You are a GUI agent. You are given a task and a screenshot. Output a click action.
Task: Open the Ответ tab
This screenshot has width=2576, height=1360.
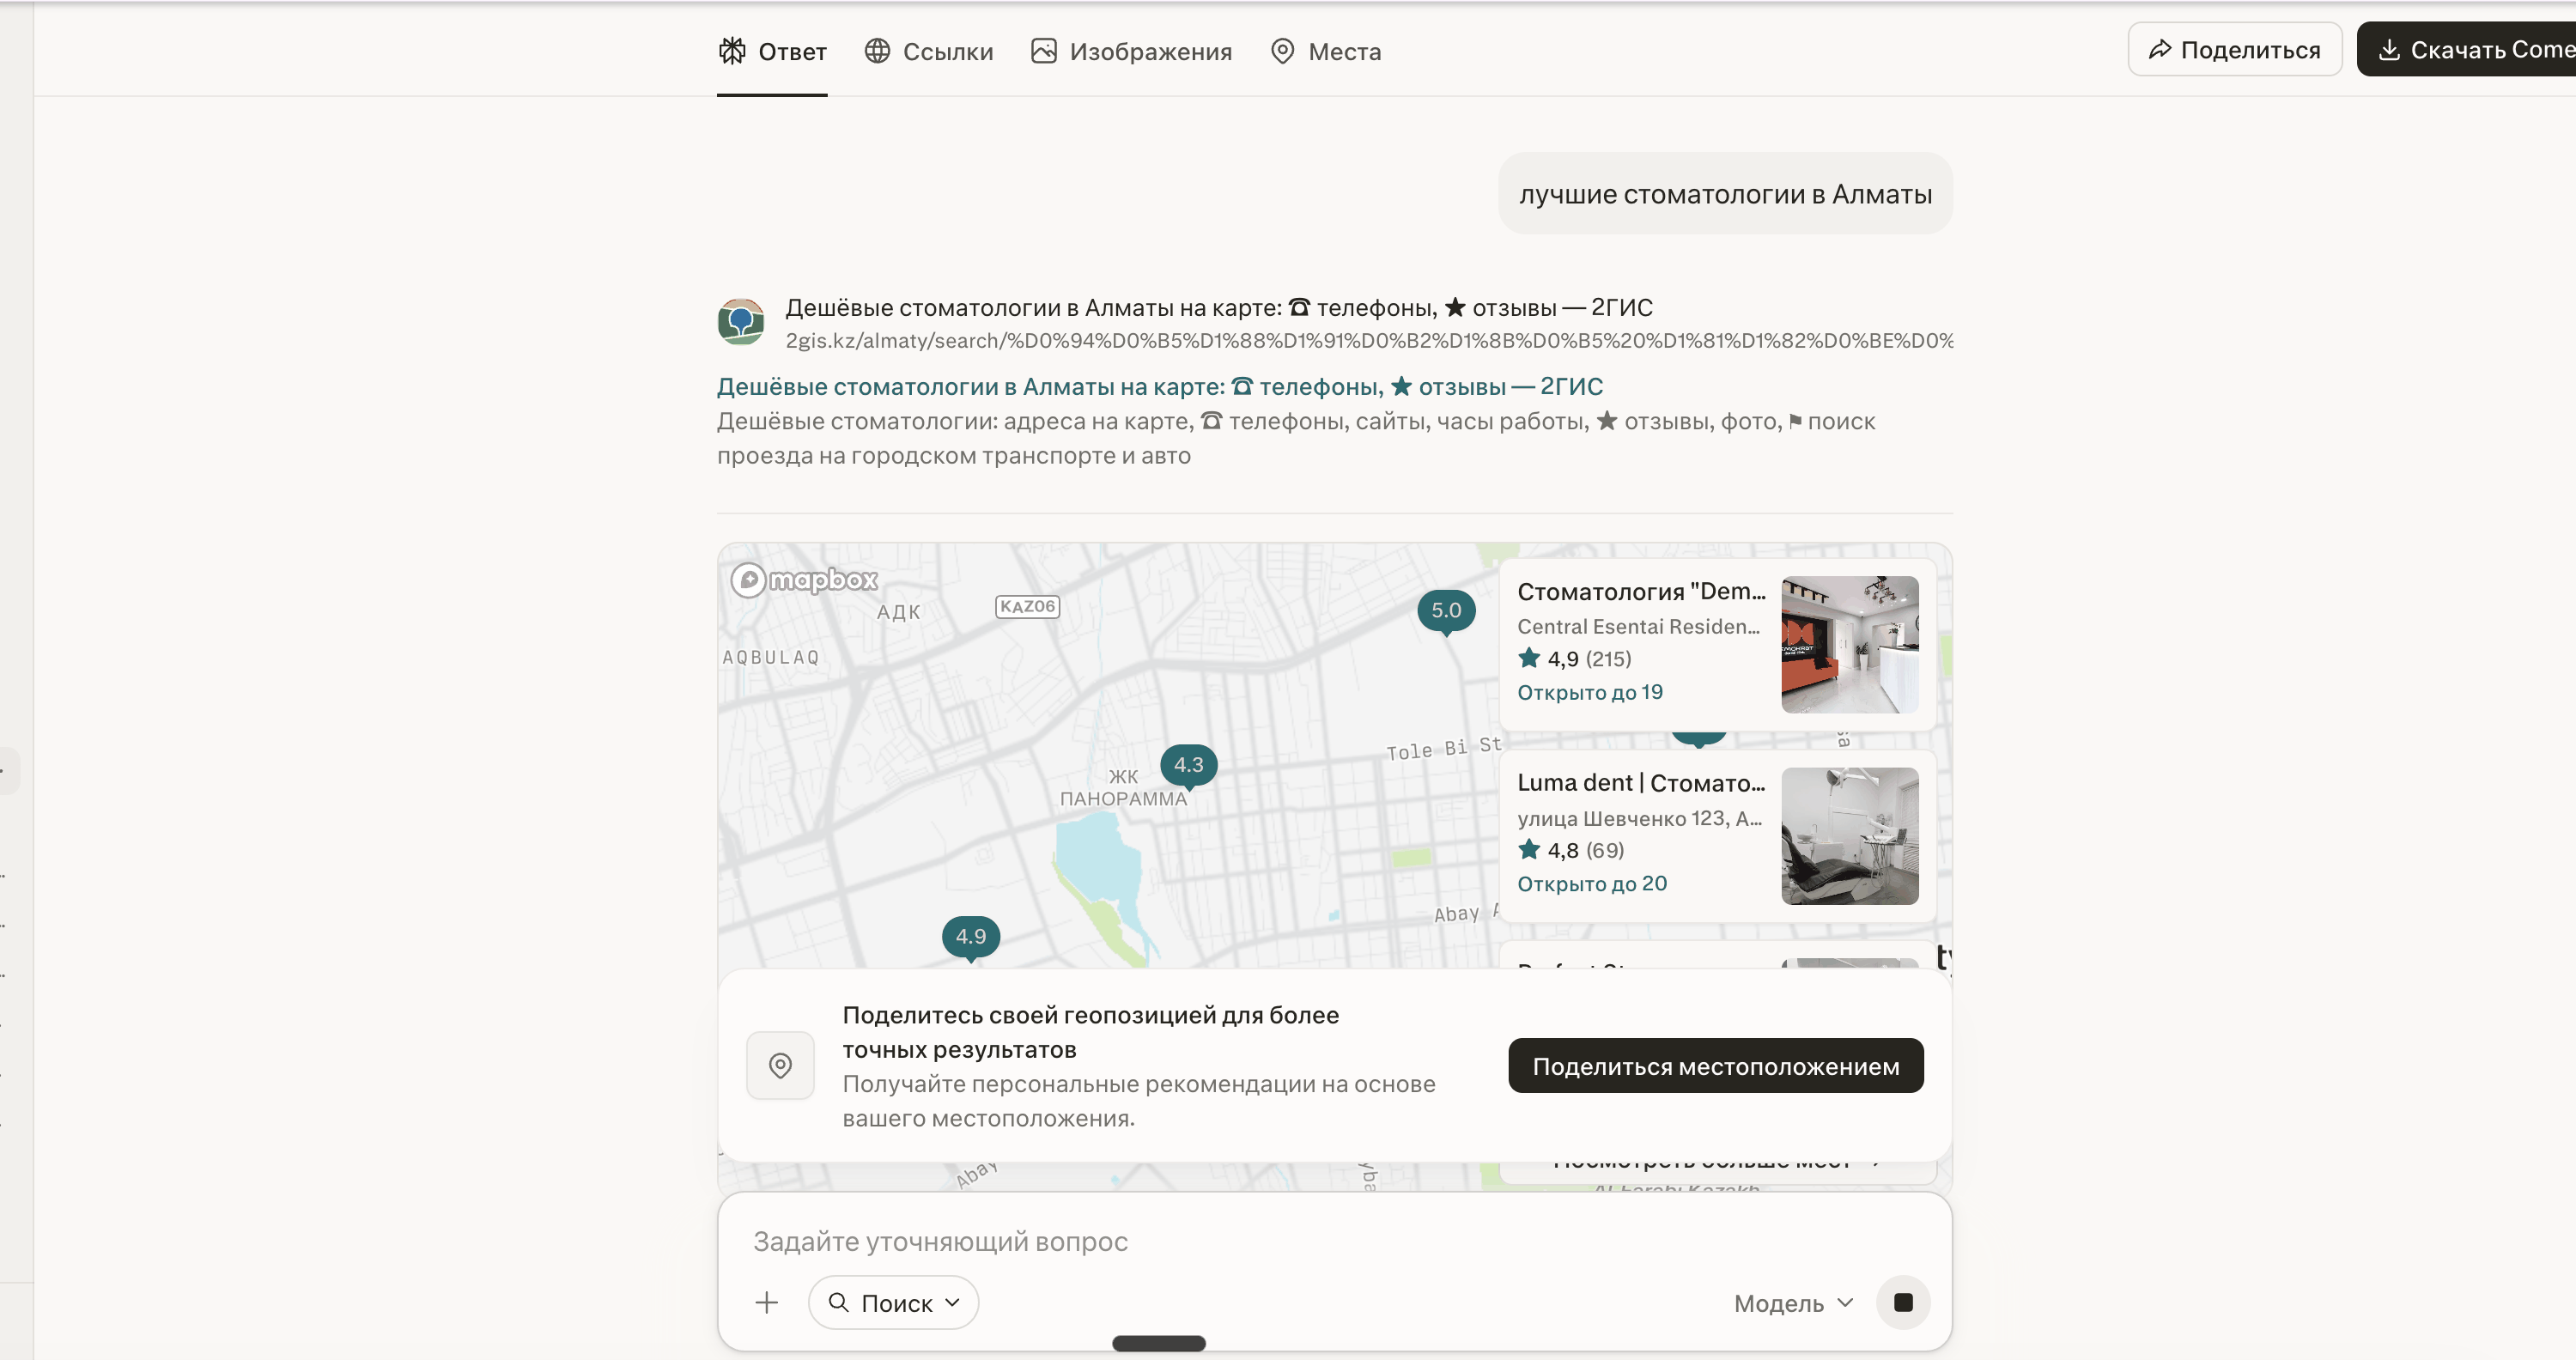coord(772,51)
